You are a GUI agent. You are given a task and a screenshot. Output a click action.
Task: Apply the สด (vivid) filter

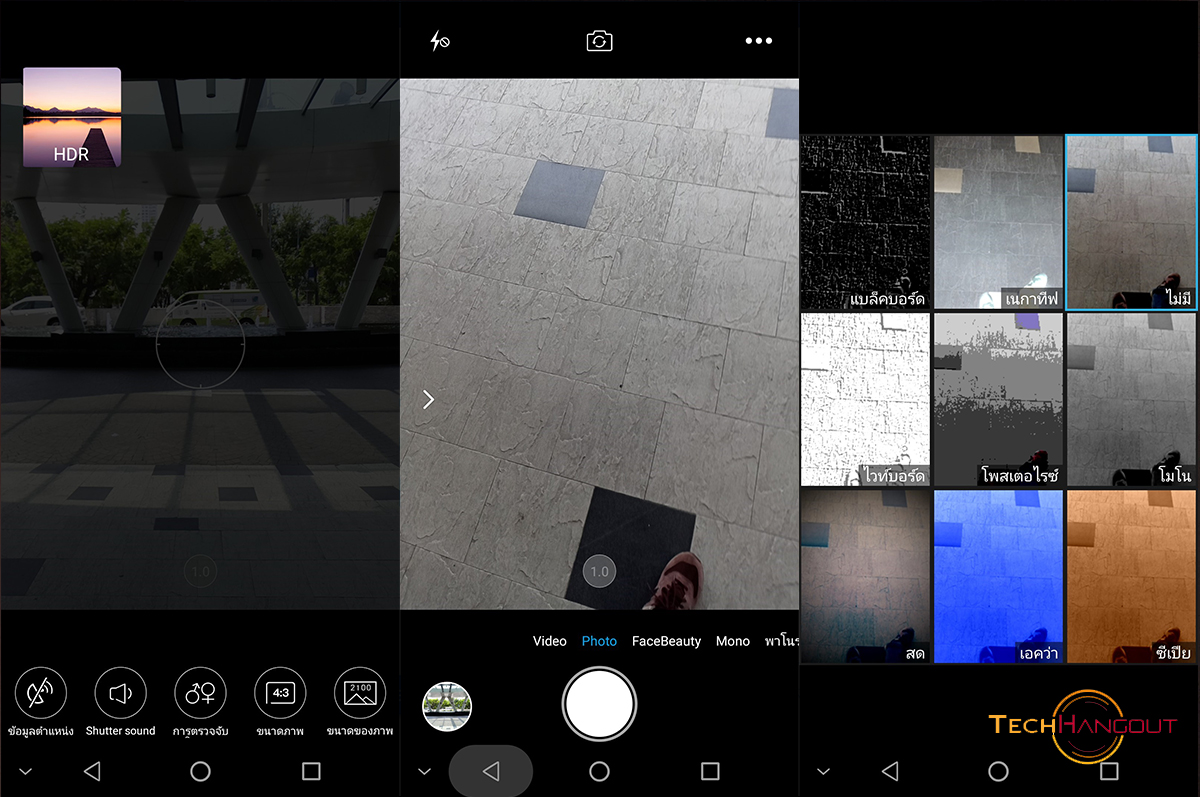coord(866,577)
